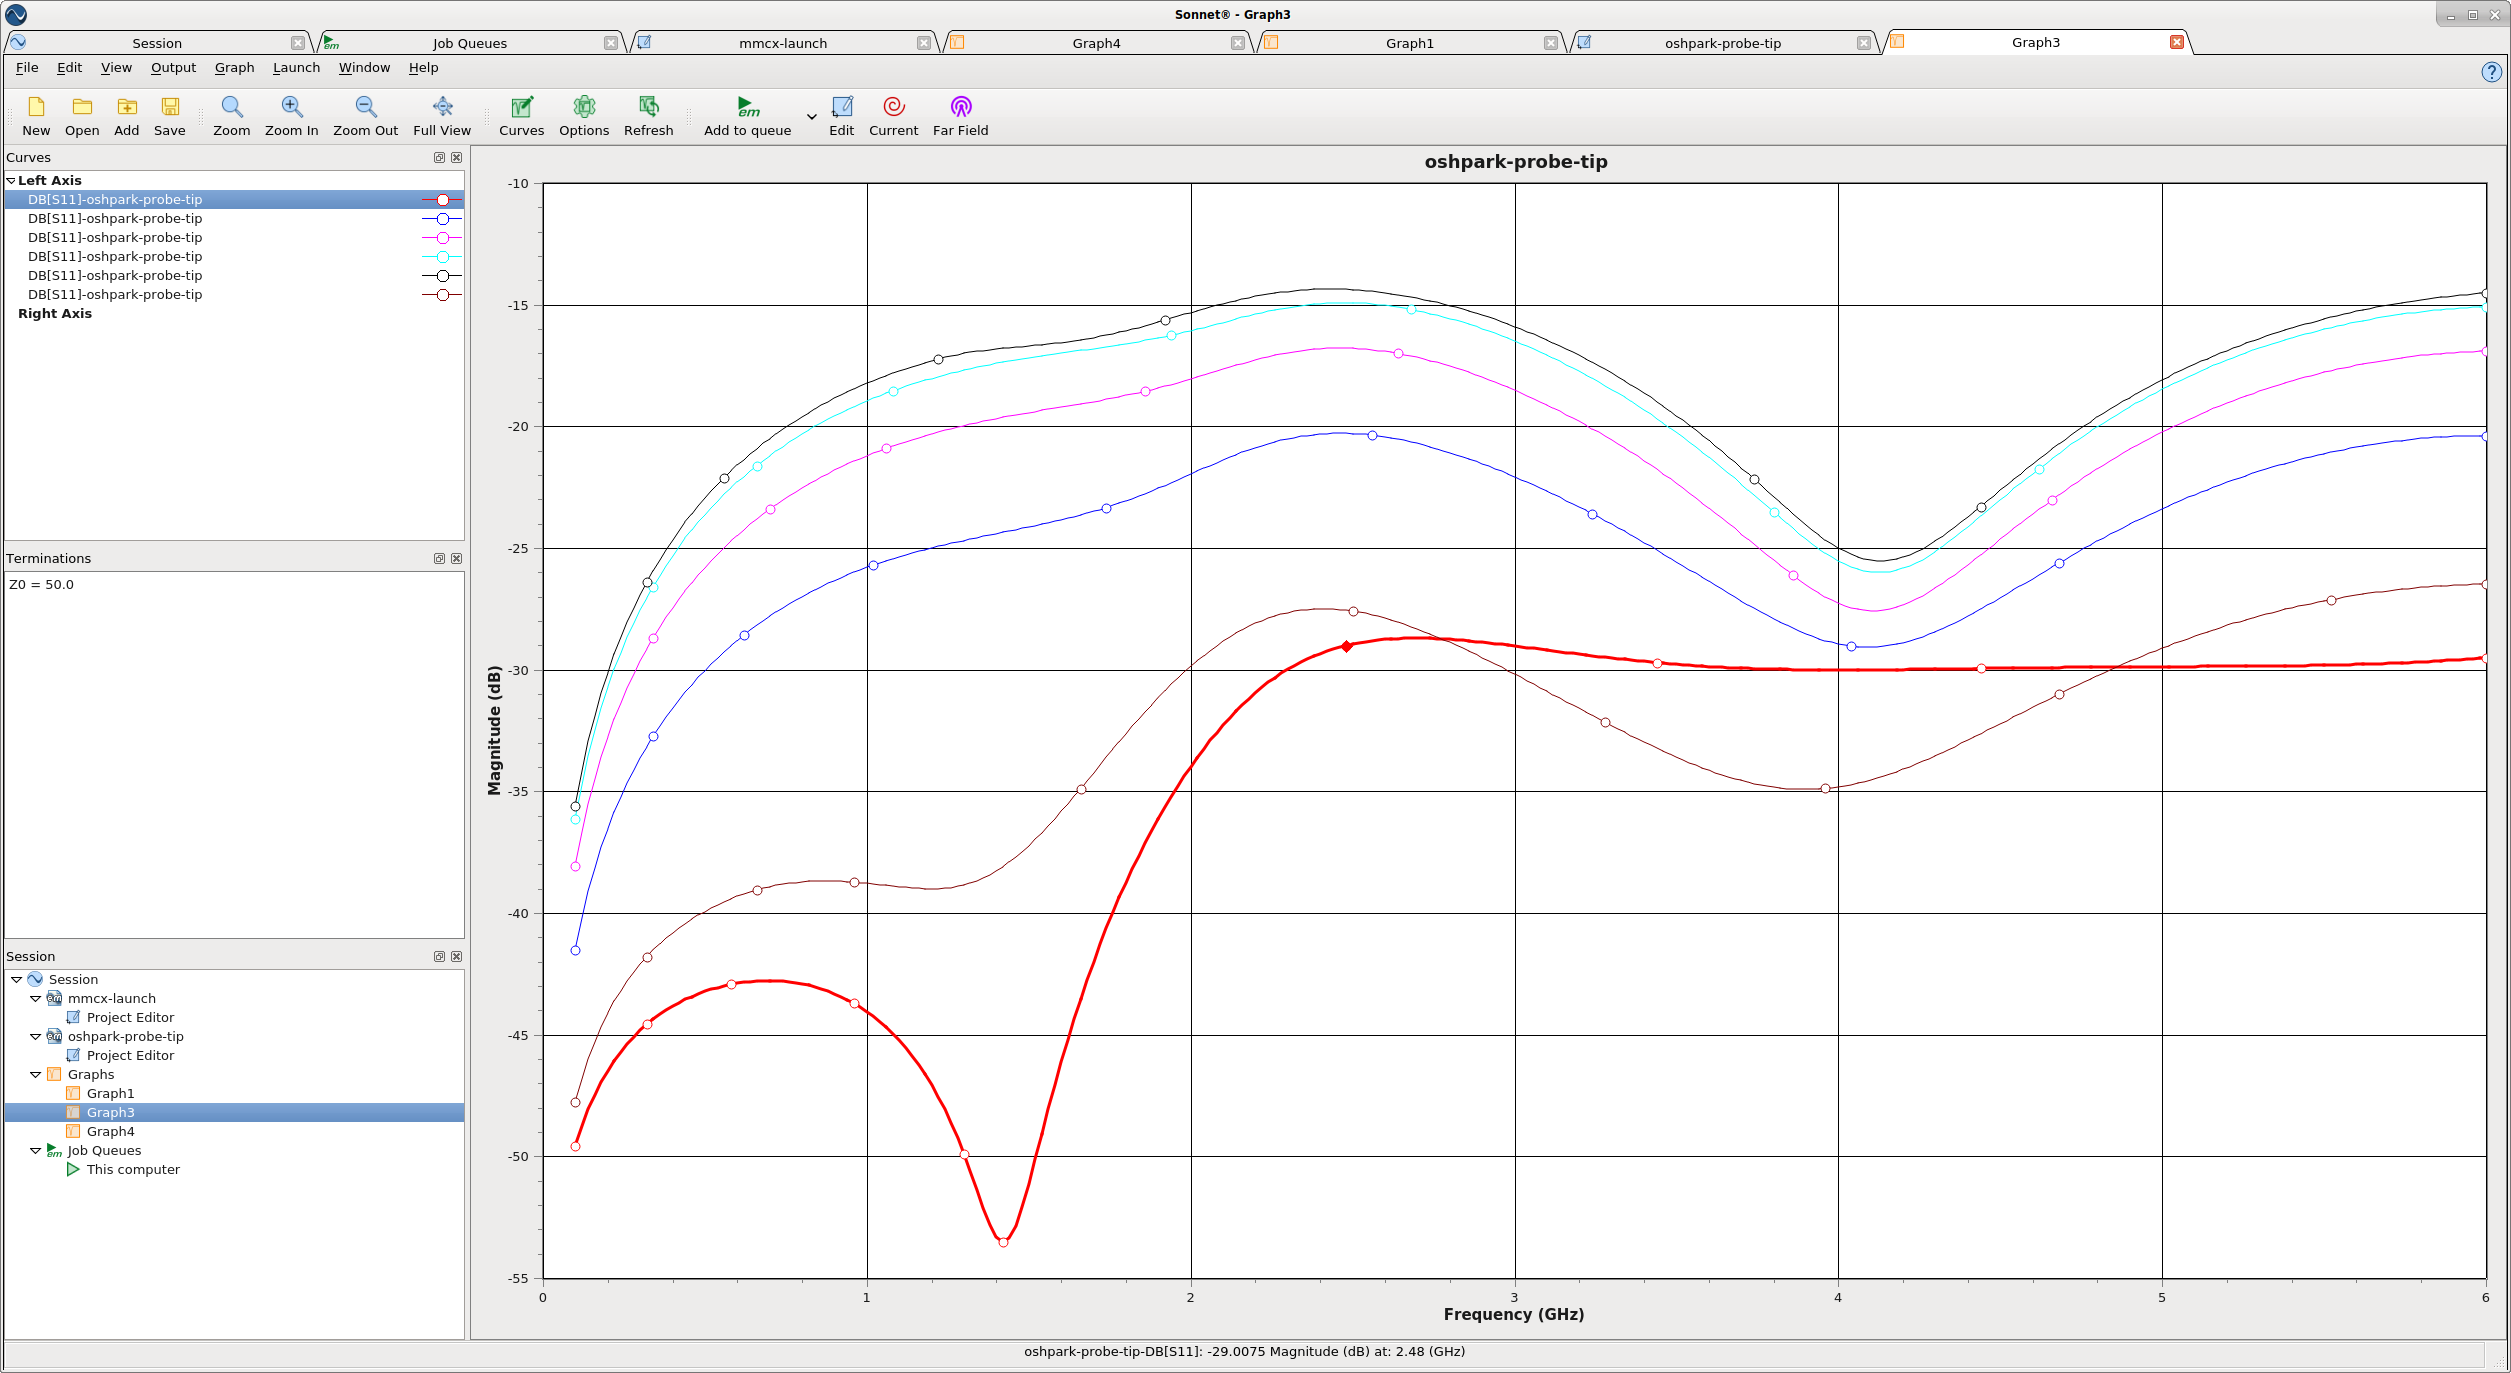
Task: Open the Launch menu
Action: click(296, 68)
